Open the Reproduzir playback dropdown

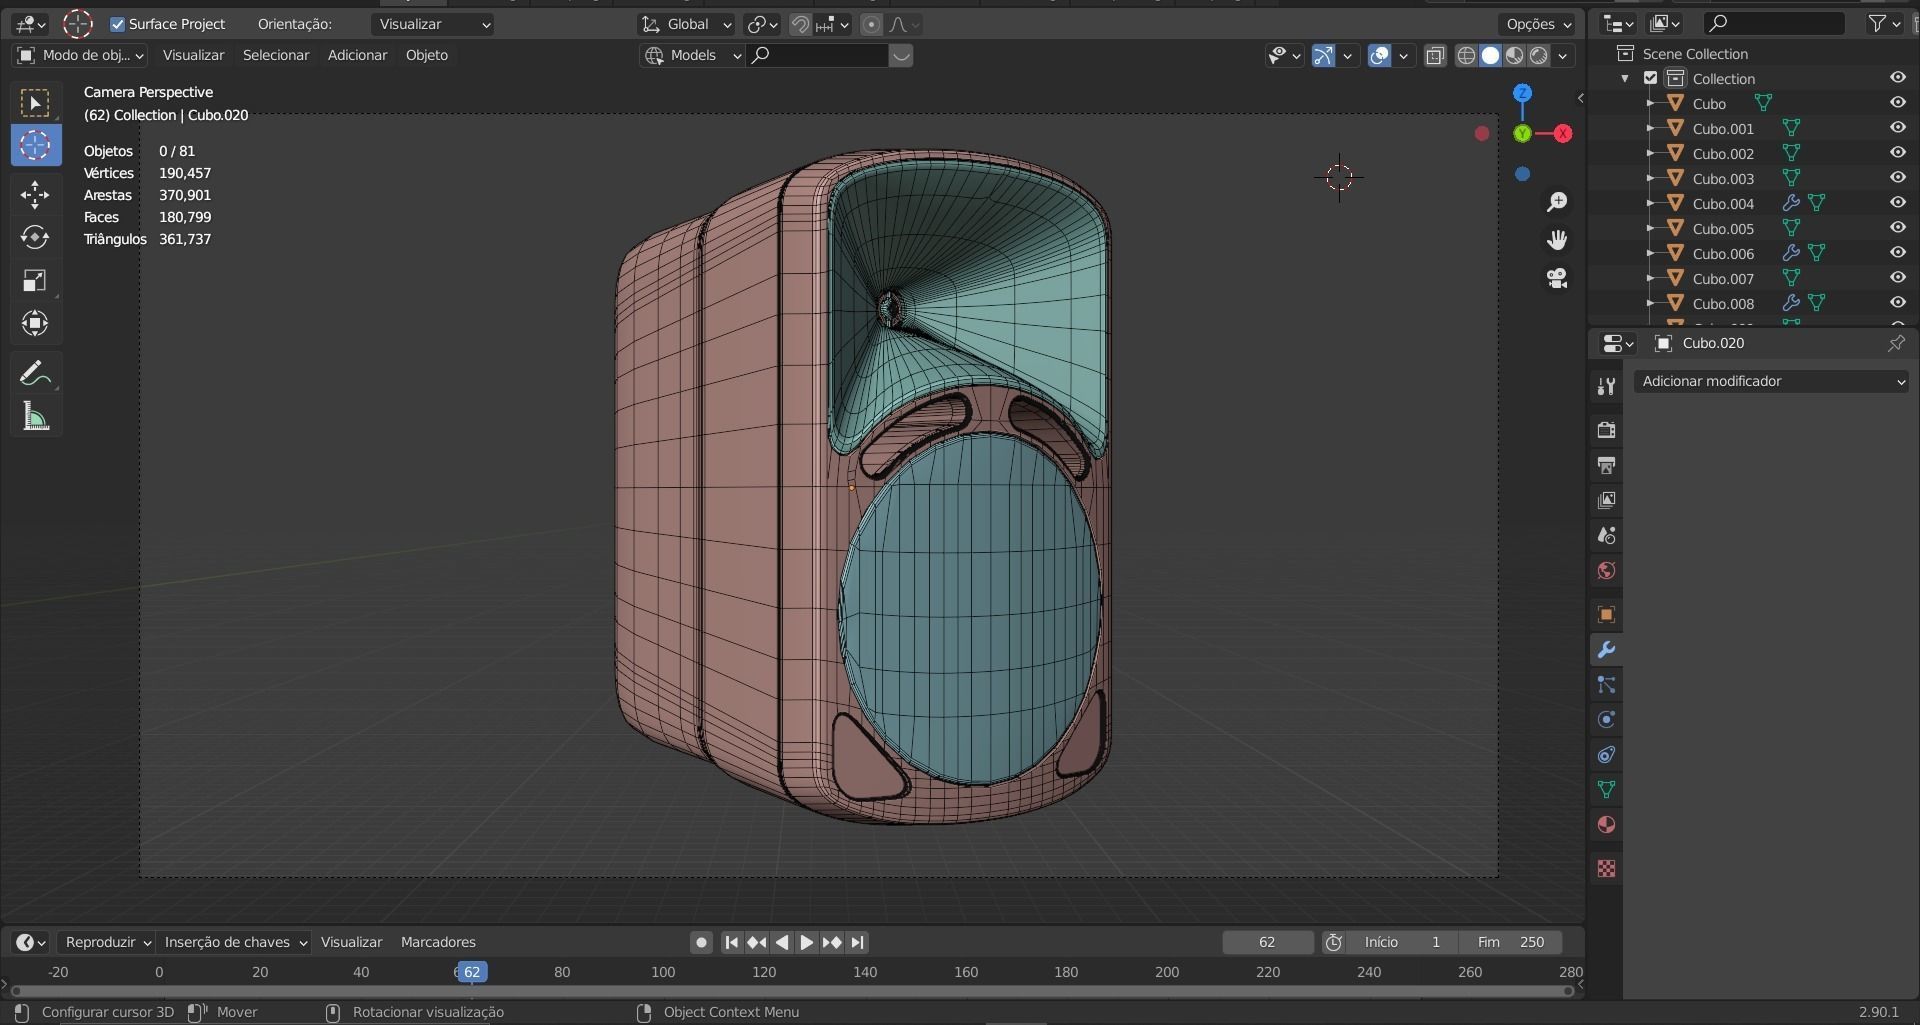pos(106,942)
